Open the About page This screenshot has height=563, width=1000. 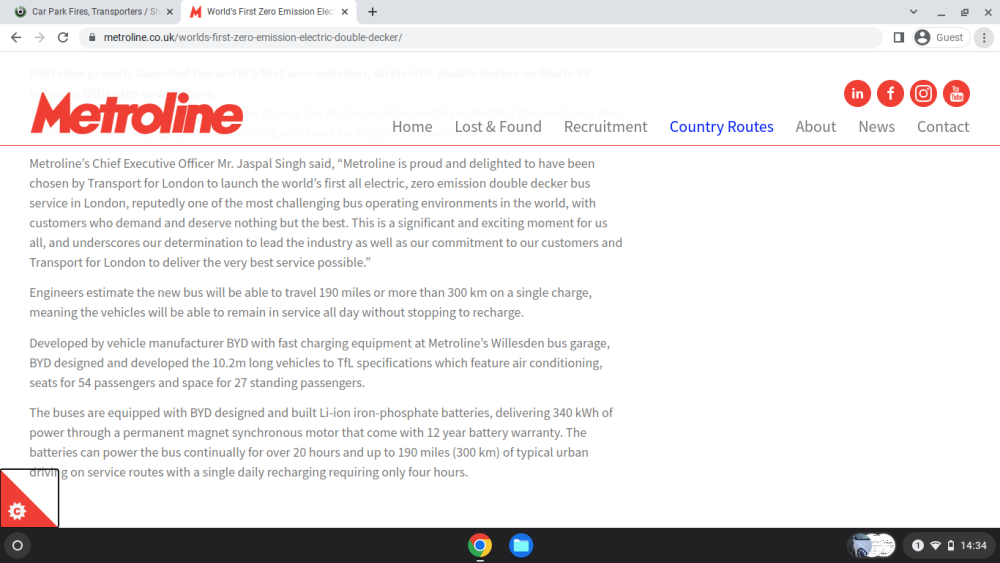coord(815,127)
